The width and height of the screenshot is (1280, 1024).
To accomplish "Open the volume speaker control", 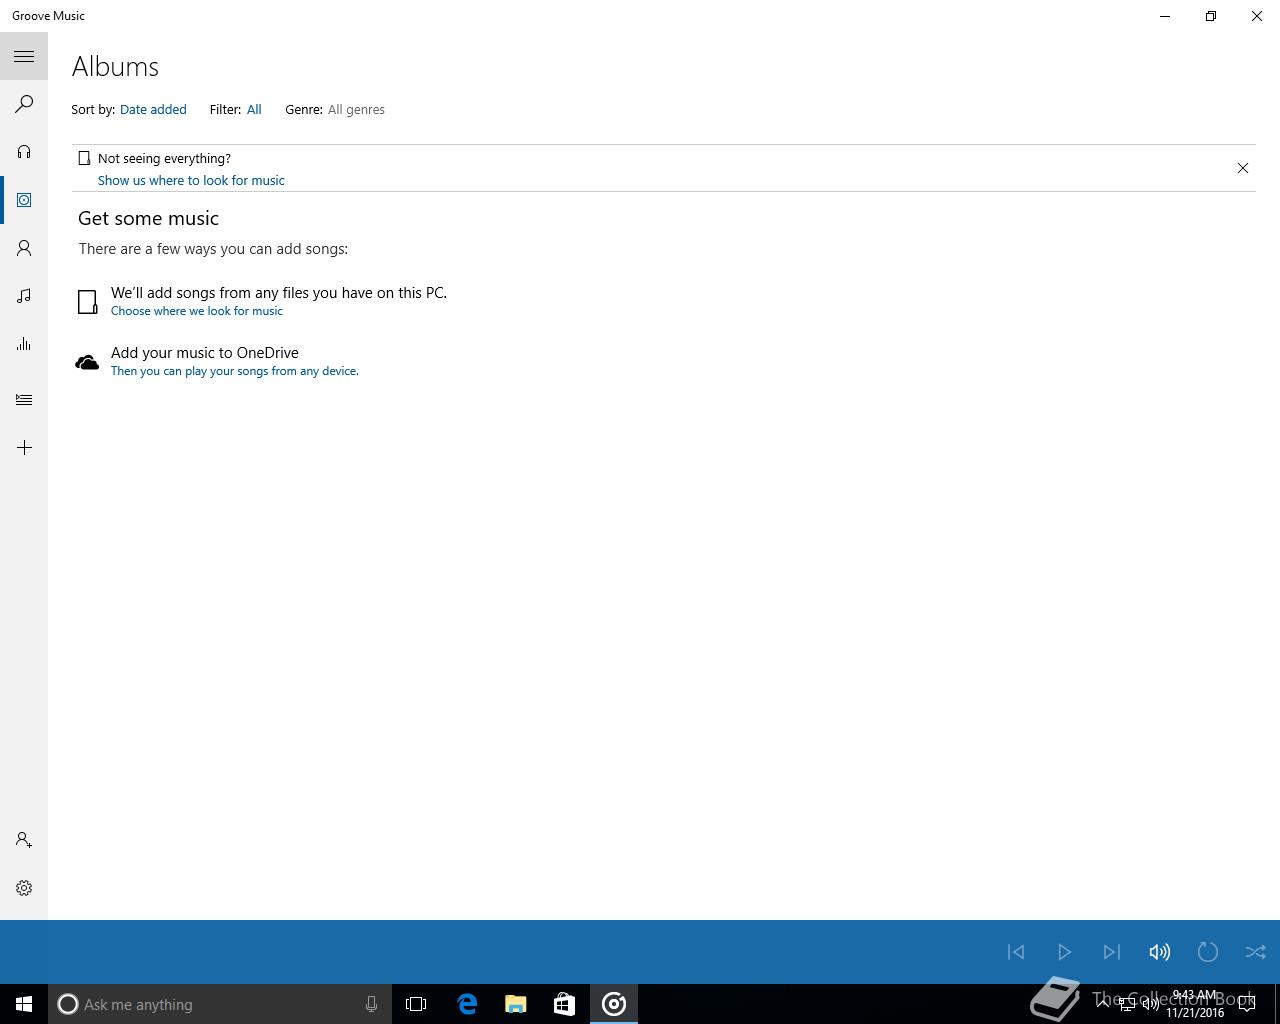I will (x=1160, y=952).
